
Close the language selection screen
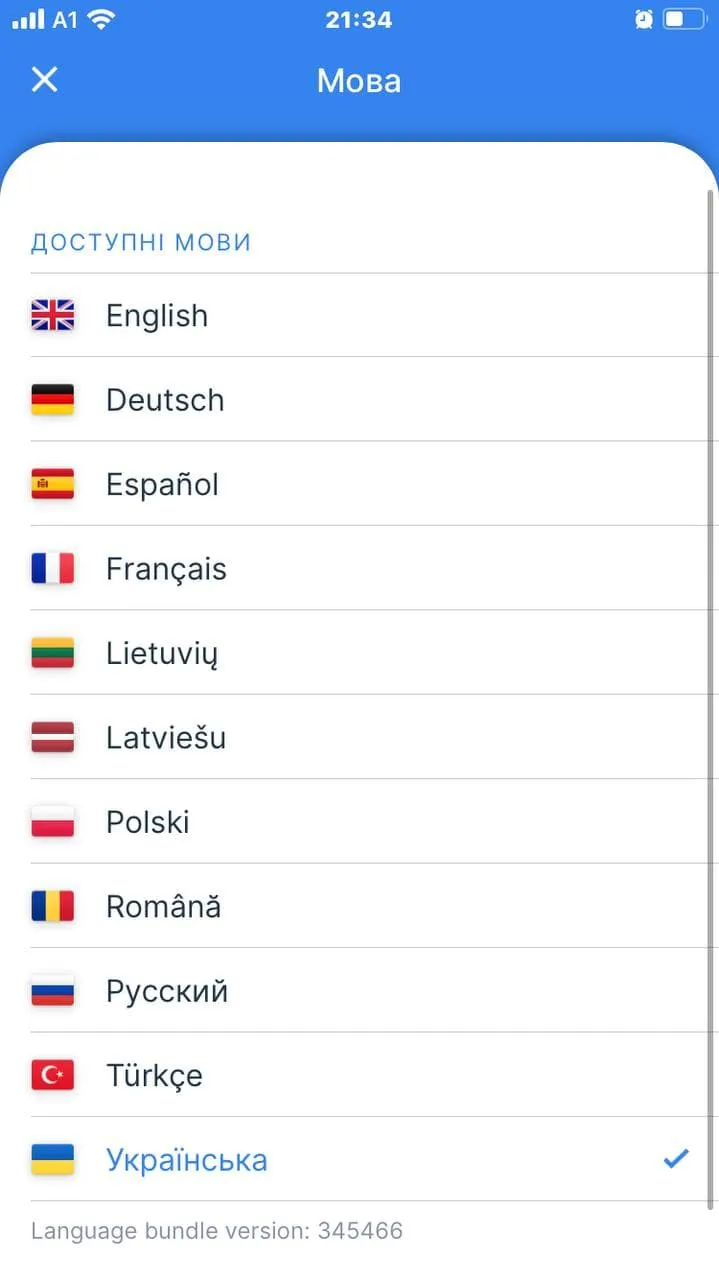pyautogui.click(x=45, y=80)
